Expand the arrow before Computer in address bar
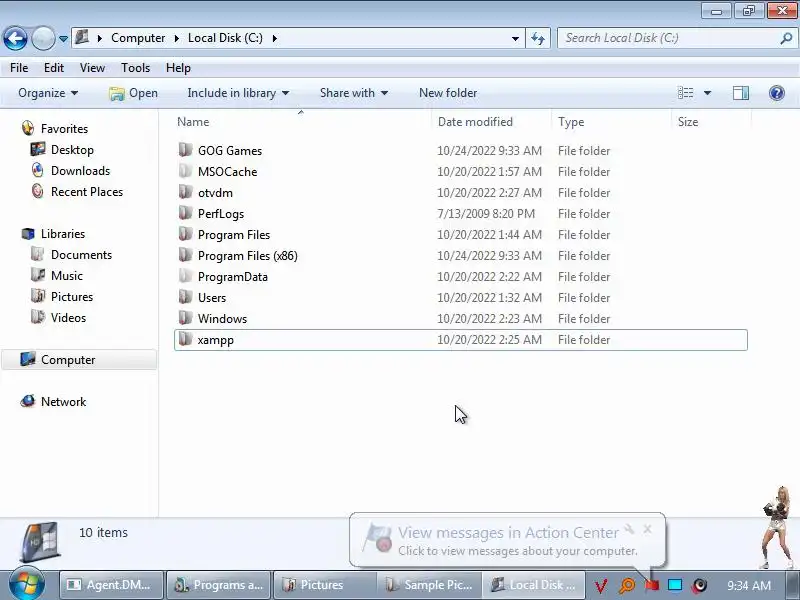800x600 pixels. click(x=100, y=38)
